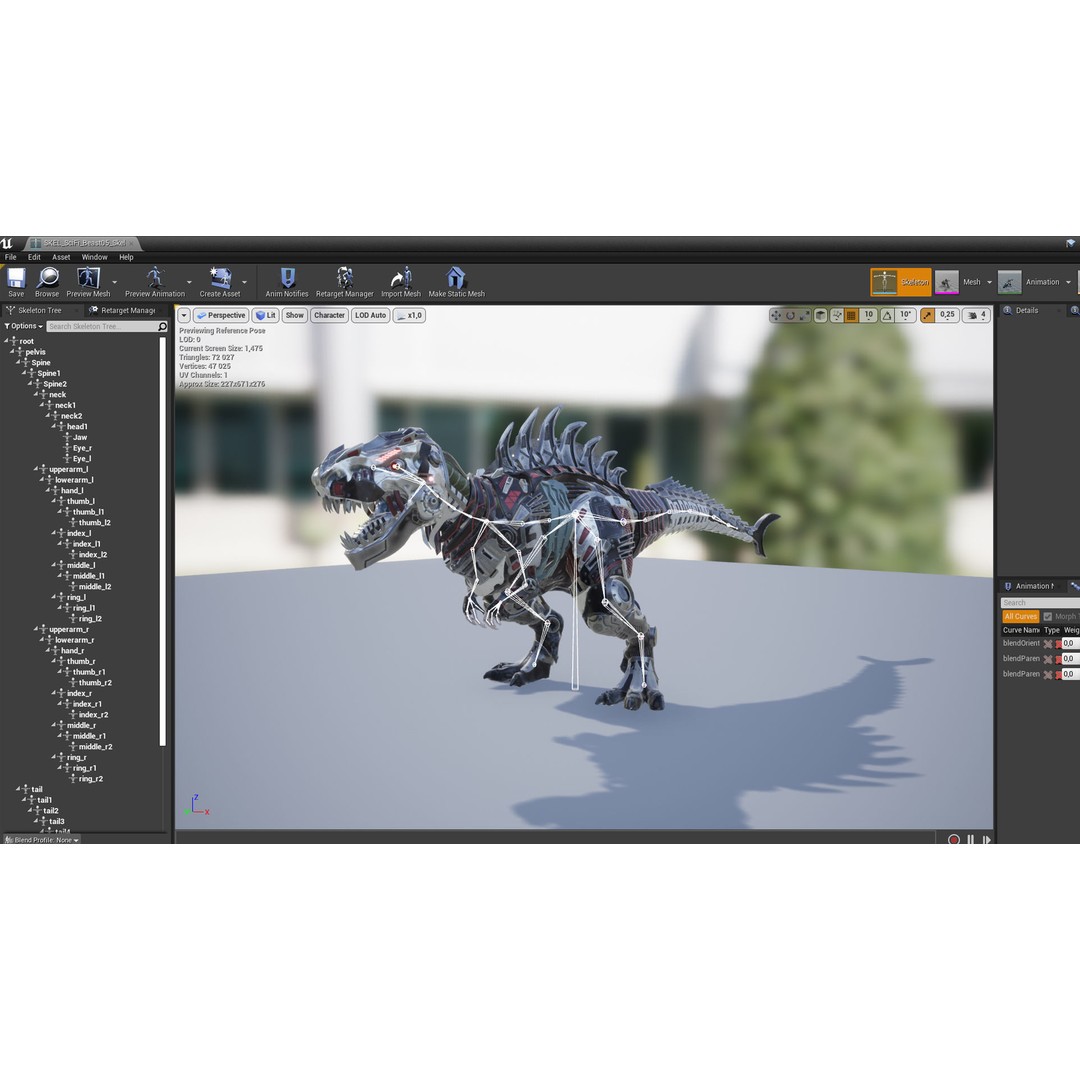Toggle scale snapping in viewport

tap(927, 315)
